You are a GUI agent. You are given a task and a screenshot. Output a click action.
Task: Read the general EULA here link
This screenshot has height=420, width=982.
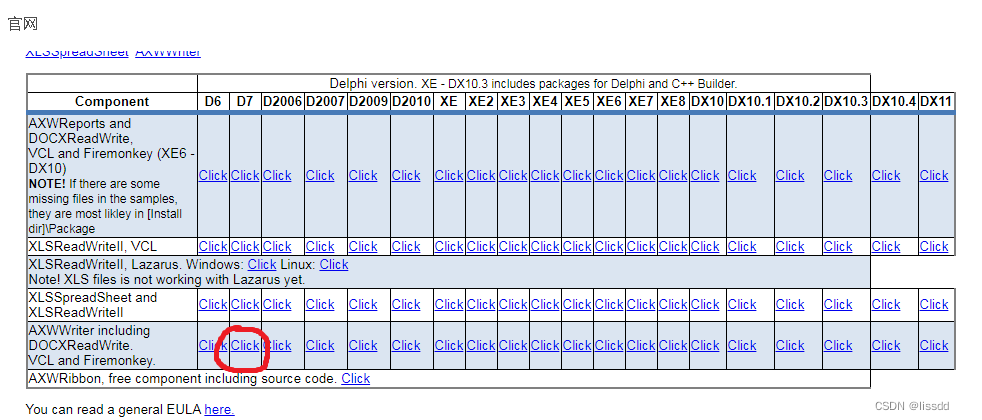(x=219, y=410)
